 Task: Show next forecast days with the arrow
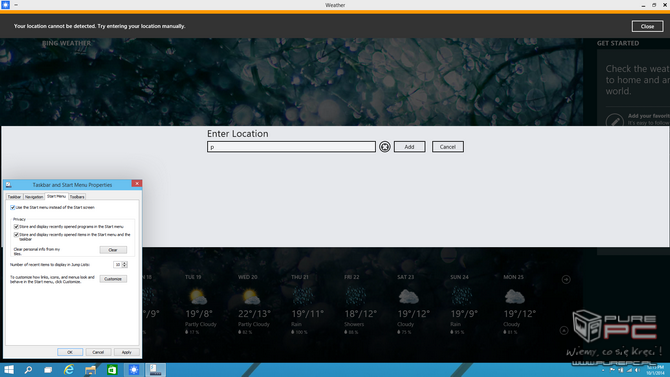(x=566, y=280)
